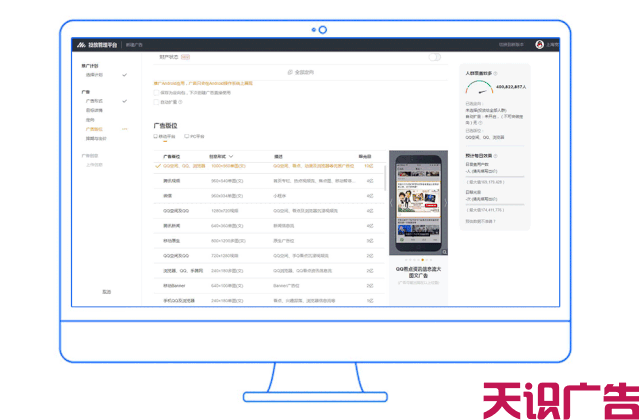Image resolution: width=639 pixels, height=420 pixels.
Task: Open the 定向 step in the sidebar
Action: pyautogui.click(x=90, y=120)
